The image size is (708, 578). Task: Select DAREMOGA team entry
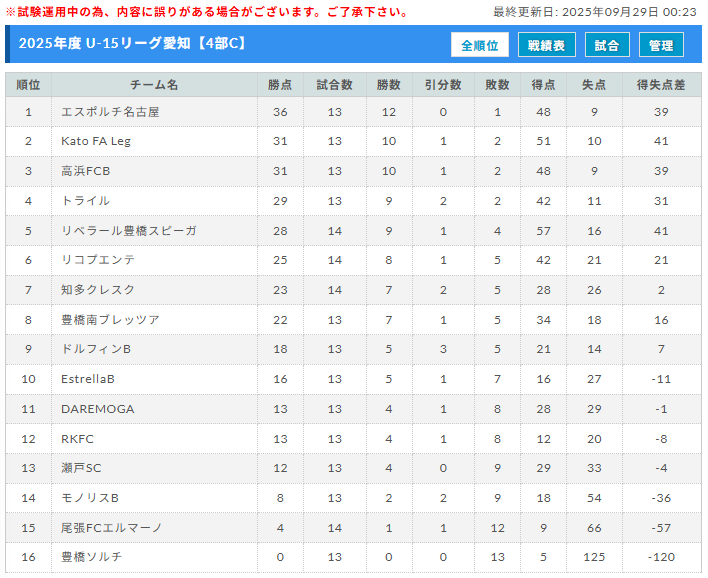(x=97, y=409)
